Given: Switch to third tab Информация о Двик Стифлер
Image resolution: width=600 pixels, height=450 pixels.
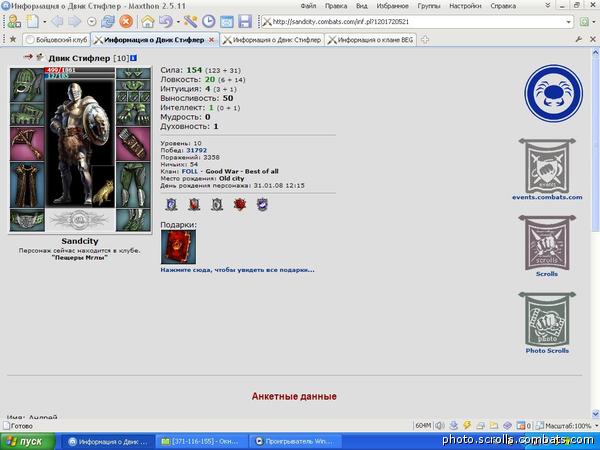Looking at the screenshot, I should click(x=272, y=40).
